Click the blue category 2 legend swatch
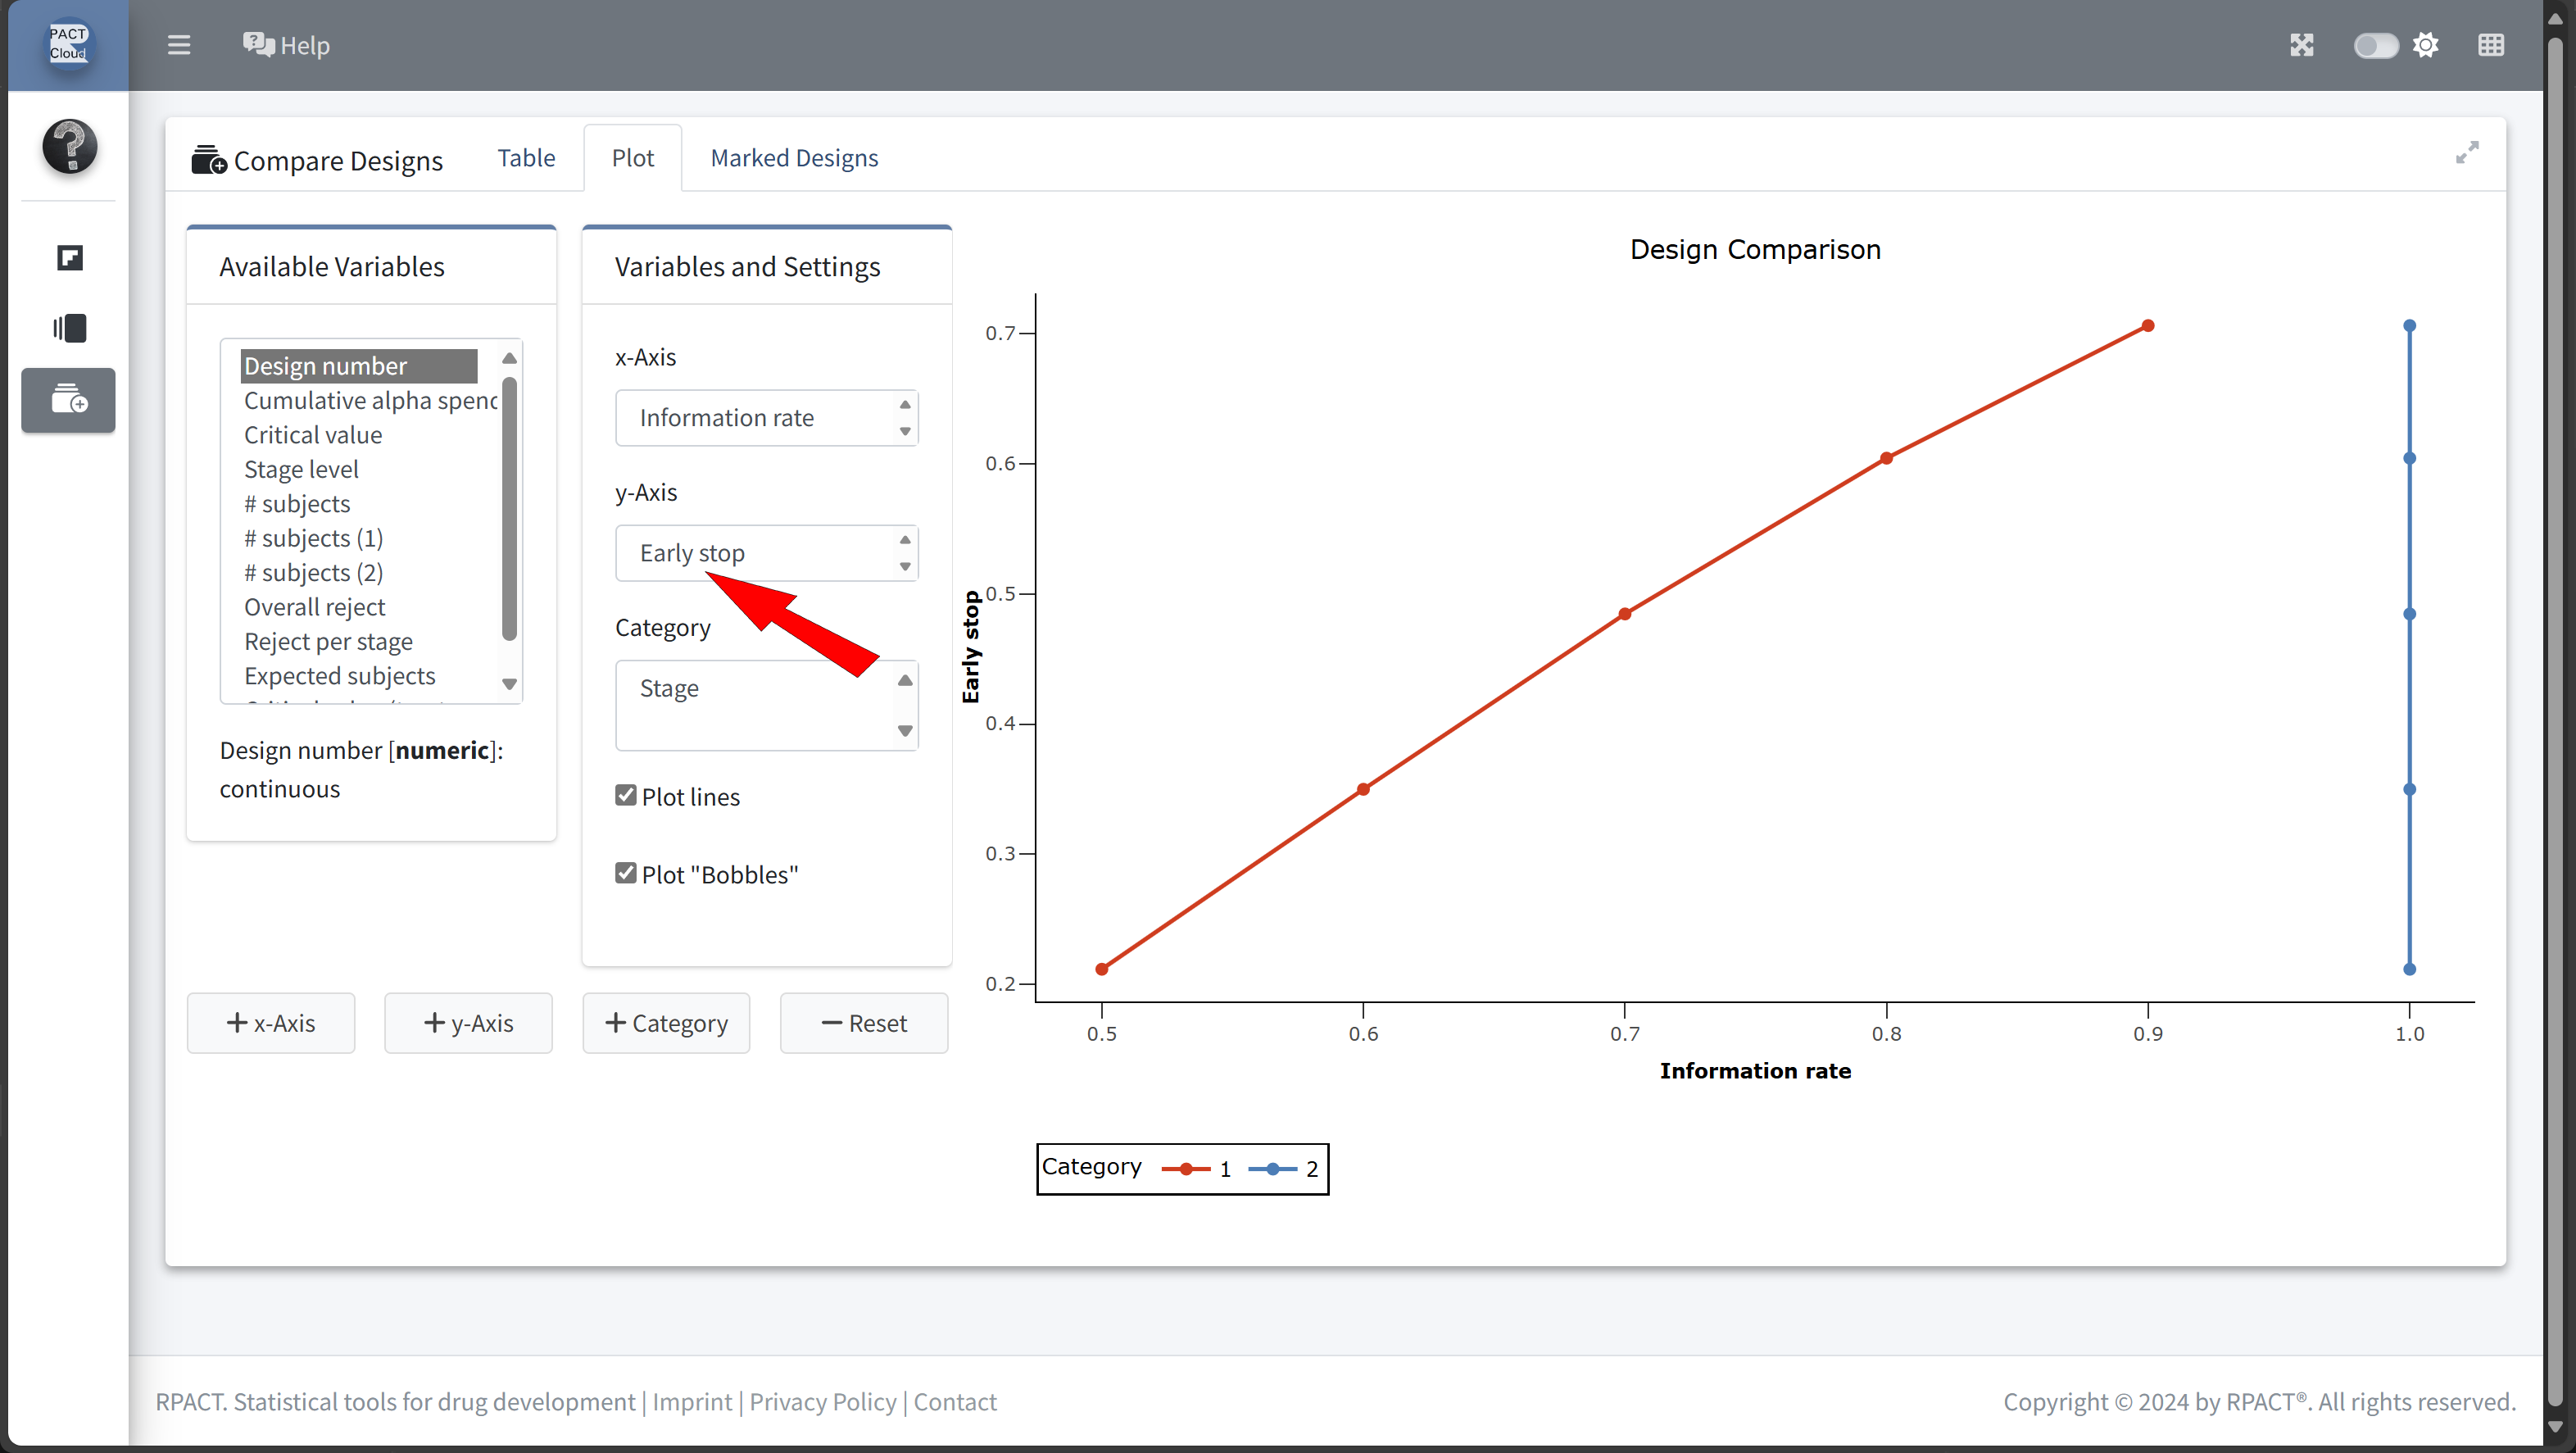2576x1453 pixels. 1272,1168
